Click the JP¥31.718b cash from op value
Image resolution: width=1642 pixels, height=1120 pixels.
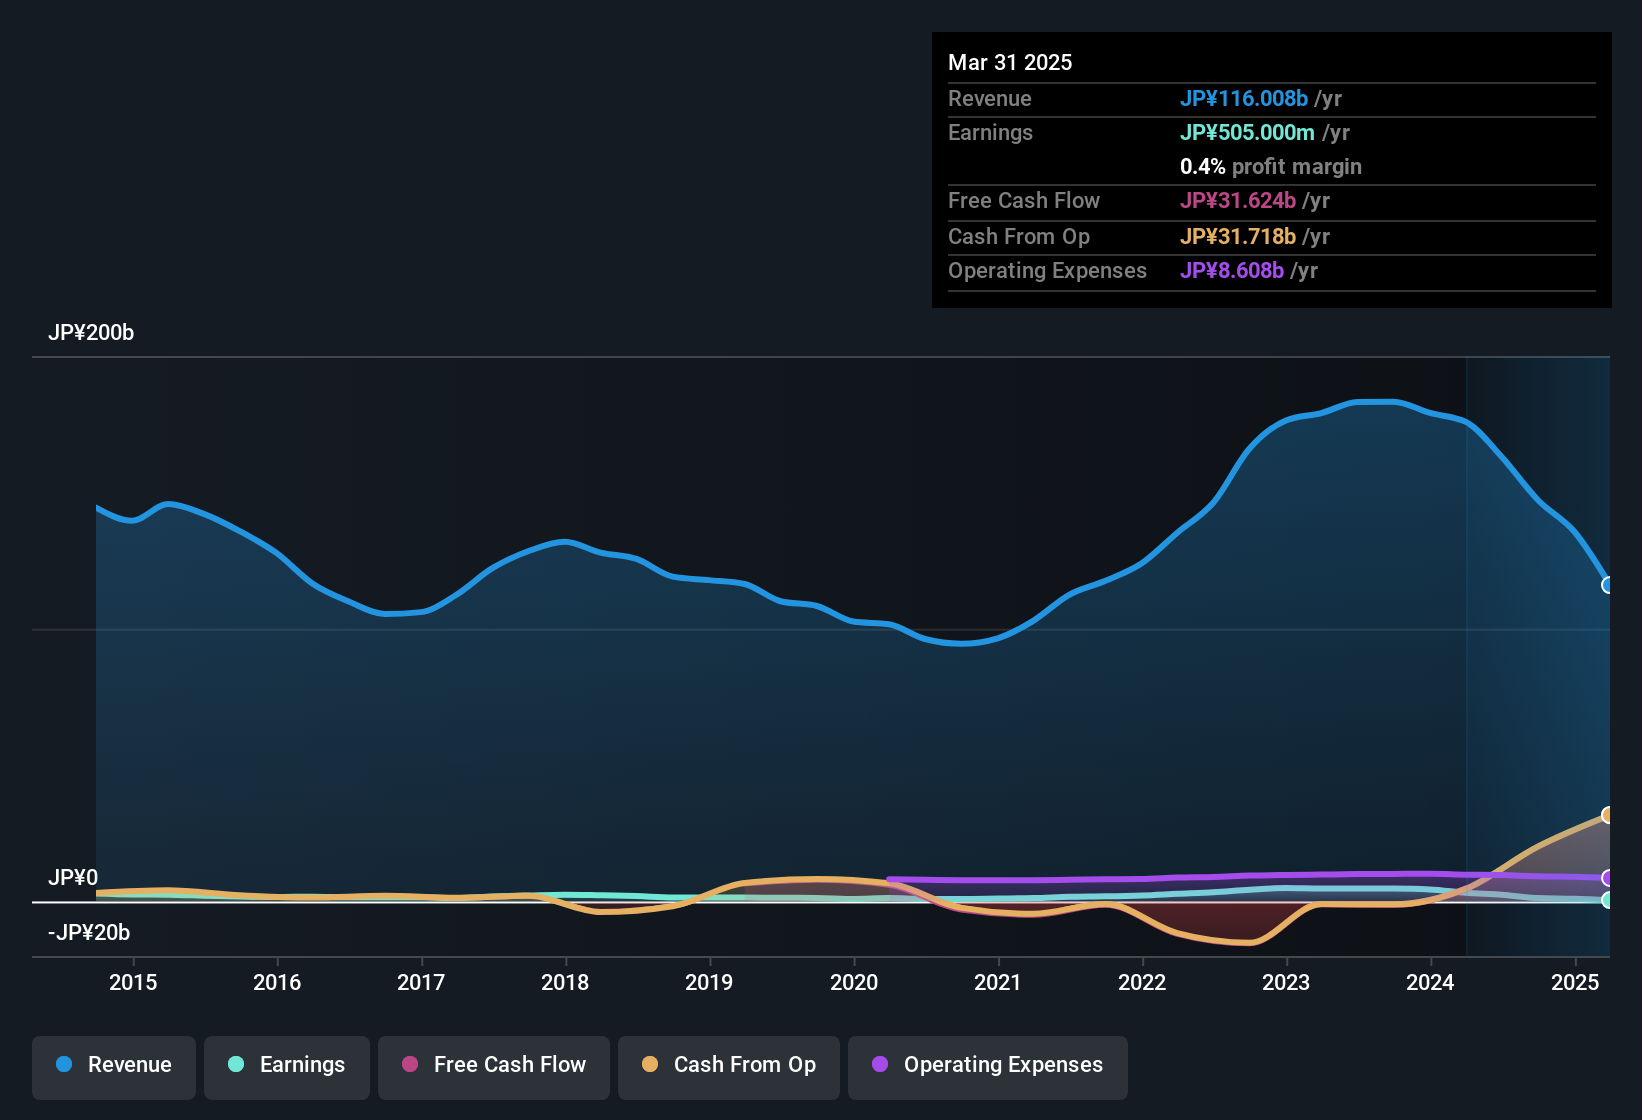[x=1238, y=236]
